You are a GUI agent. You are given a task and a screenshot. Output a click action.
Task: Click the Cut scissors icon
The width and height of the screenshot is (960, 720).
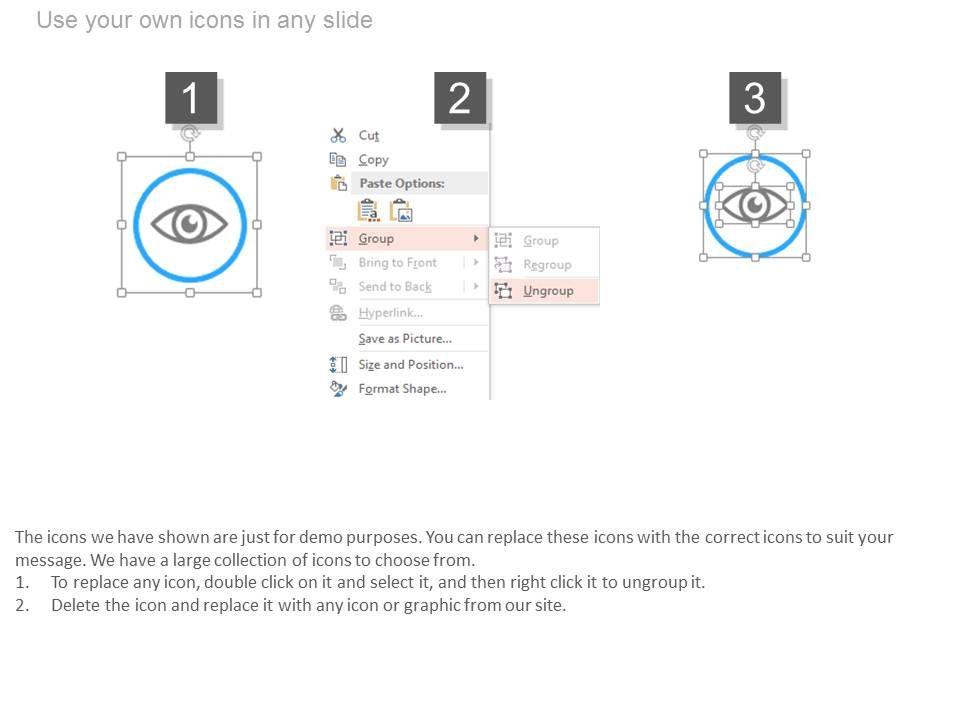(x=338, y=135)
